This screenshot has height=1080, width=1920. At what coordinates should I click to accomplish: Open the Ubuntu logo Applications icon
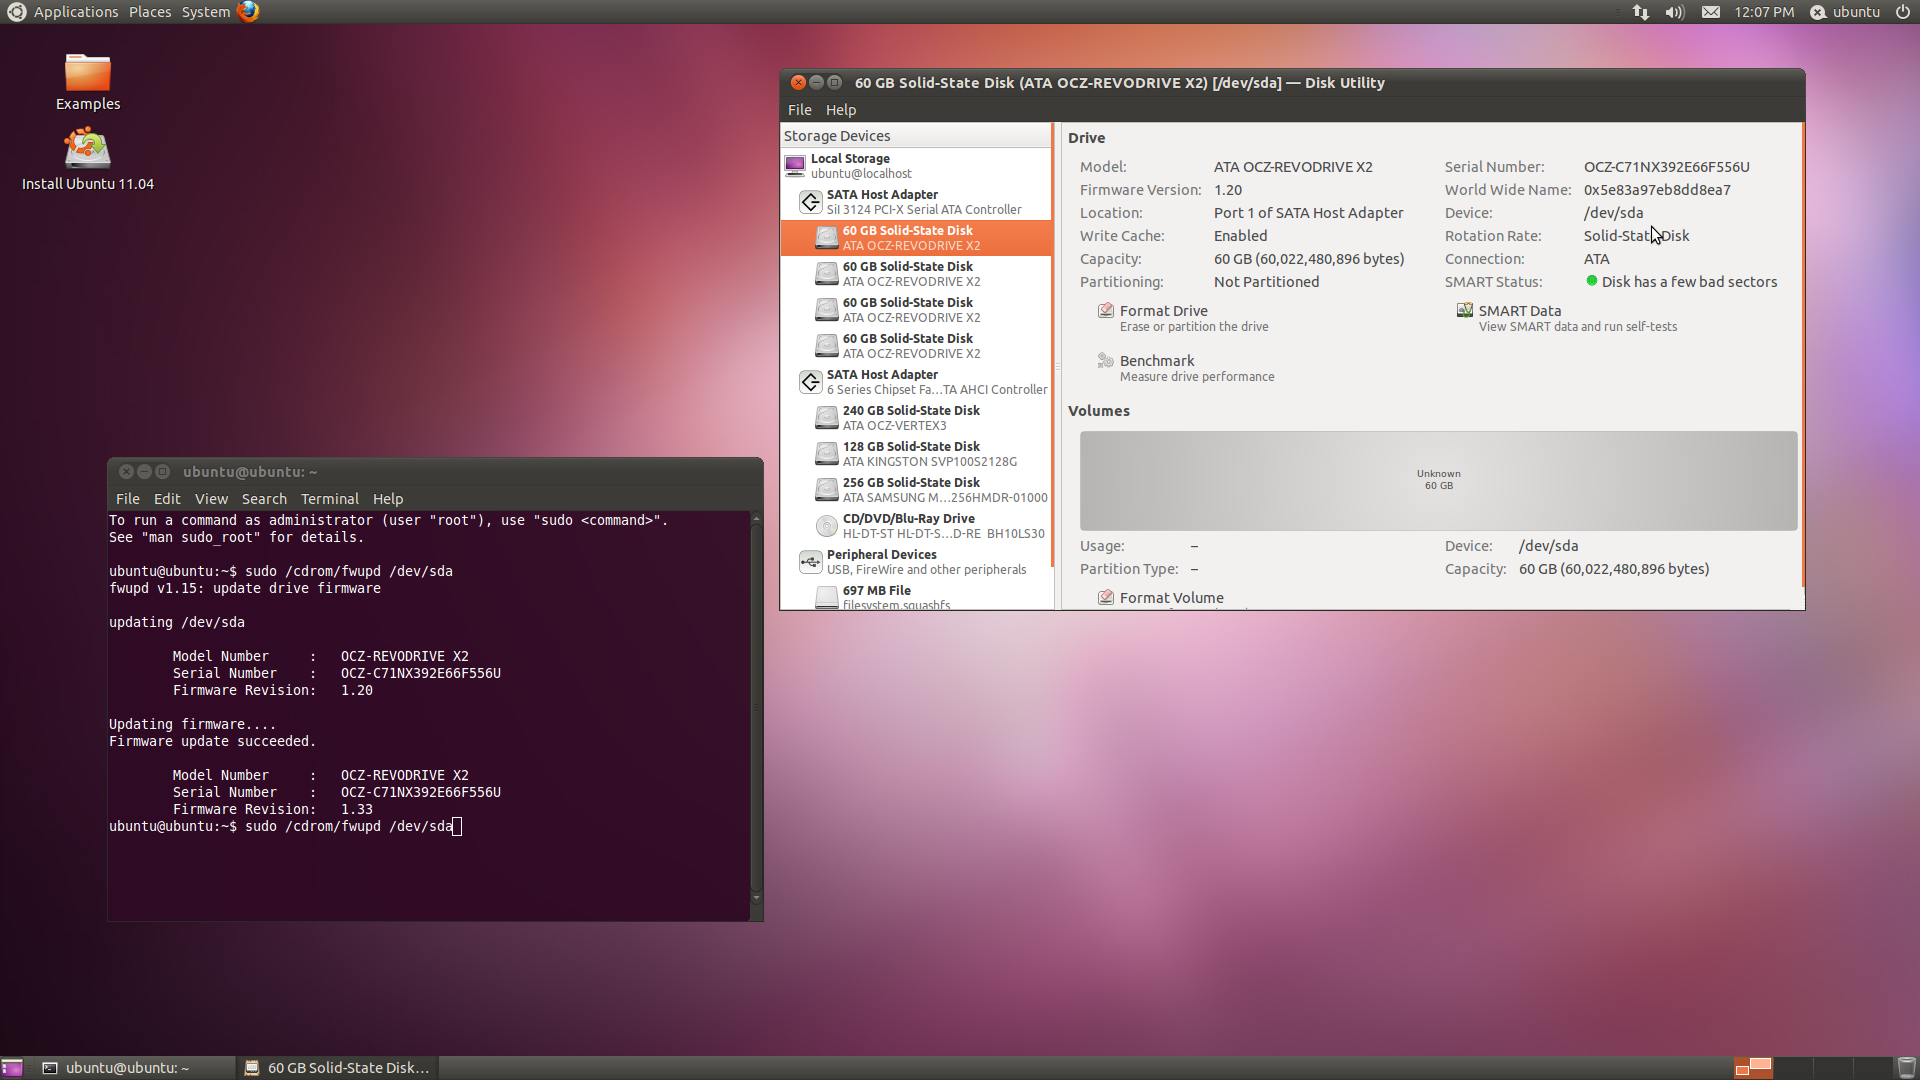[x=16, y=12]
